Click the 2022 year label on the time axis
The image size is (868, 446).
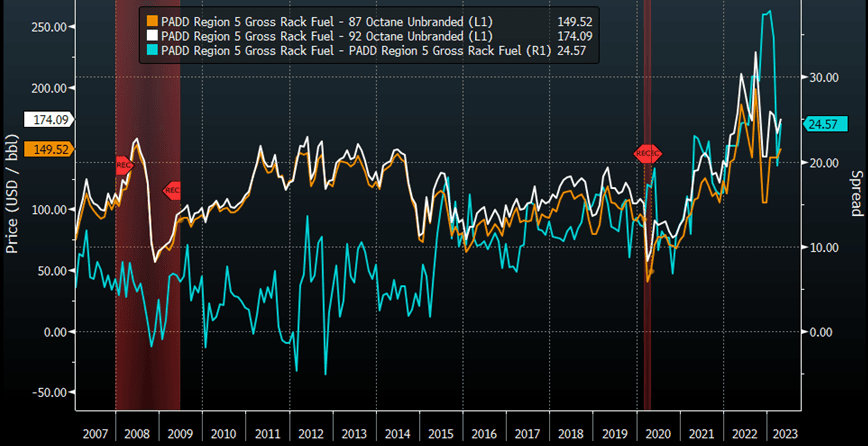pos(744,433)
